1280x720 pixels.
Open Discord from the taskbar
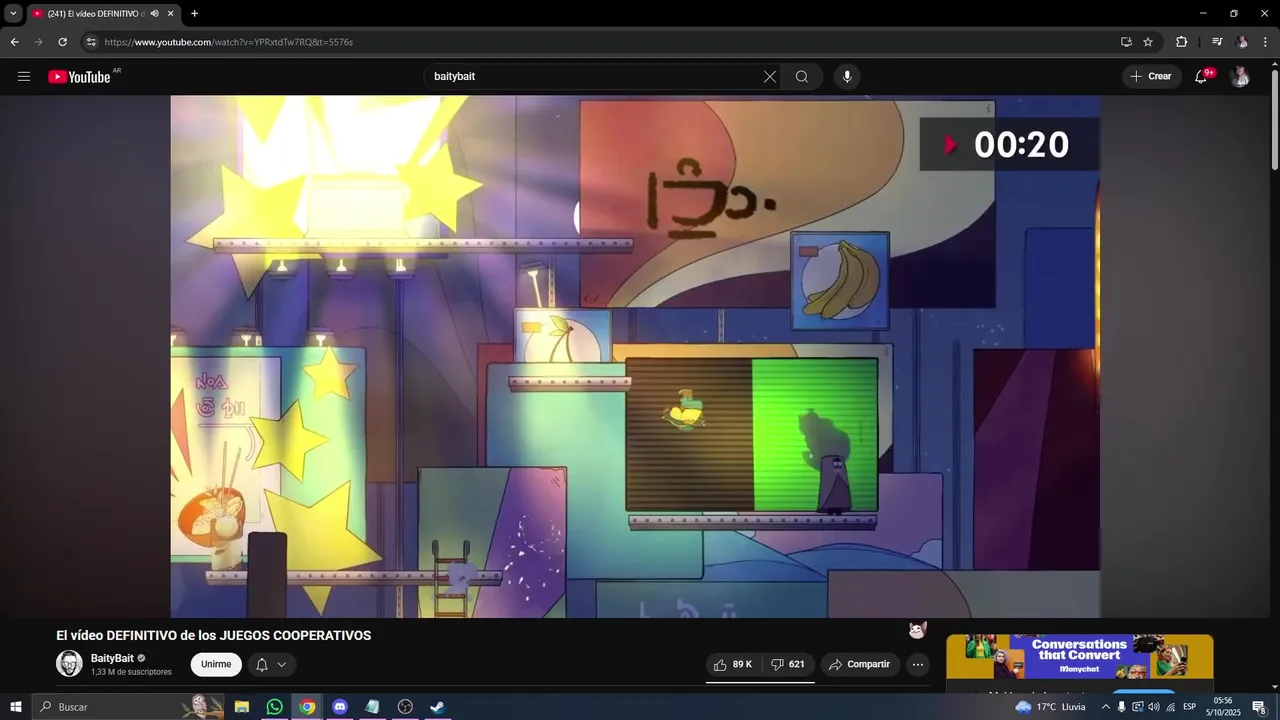coord(340,707)
